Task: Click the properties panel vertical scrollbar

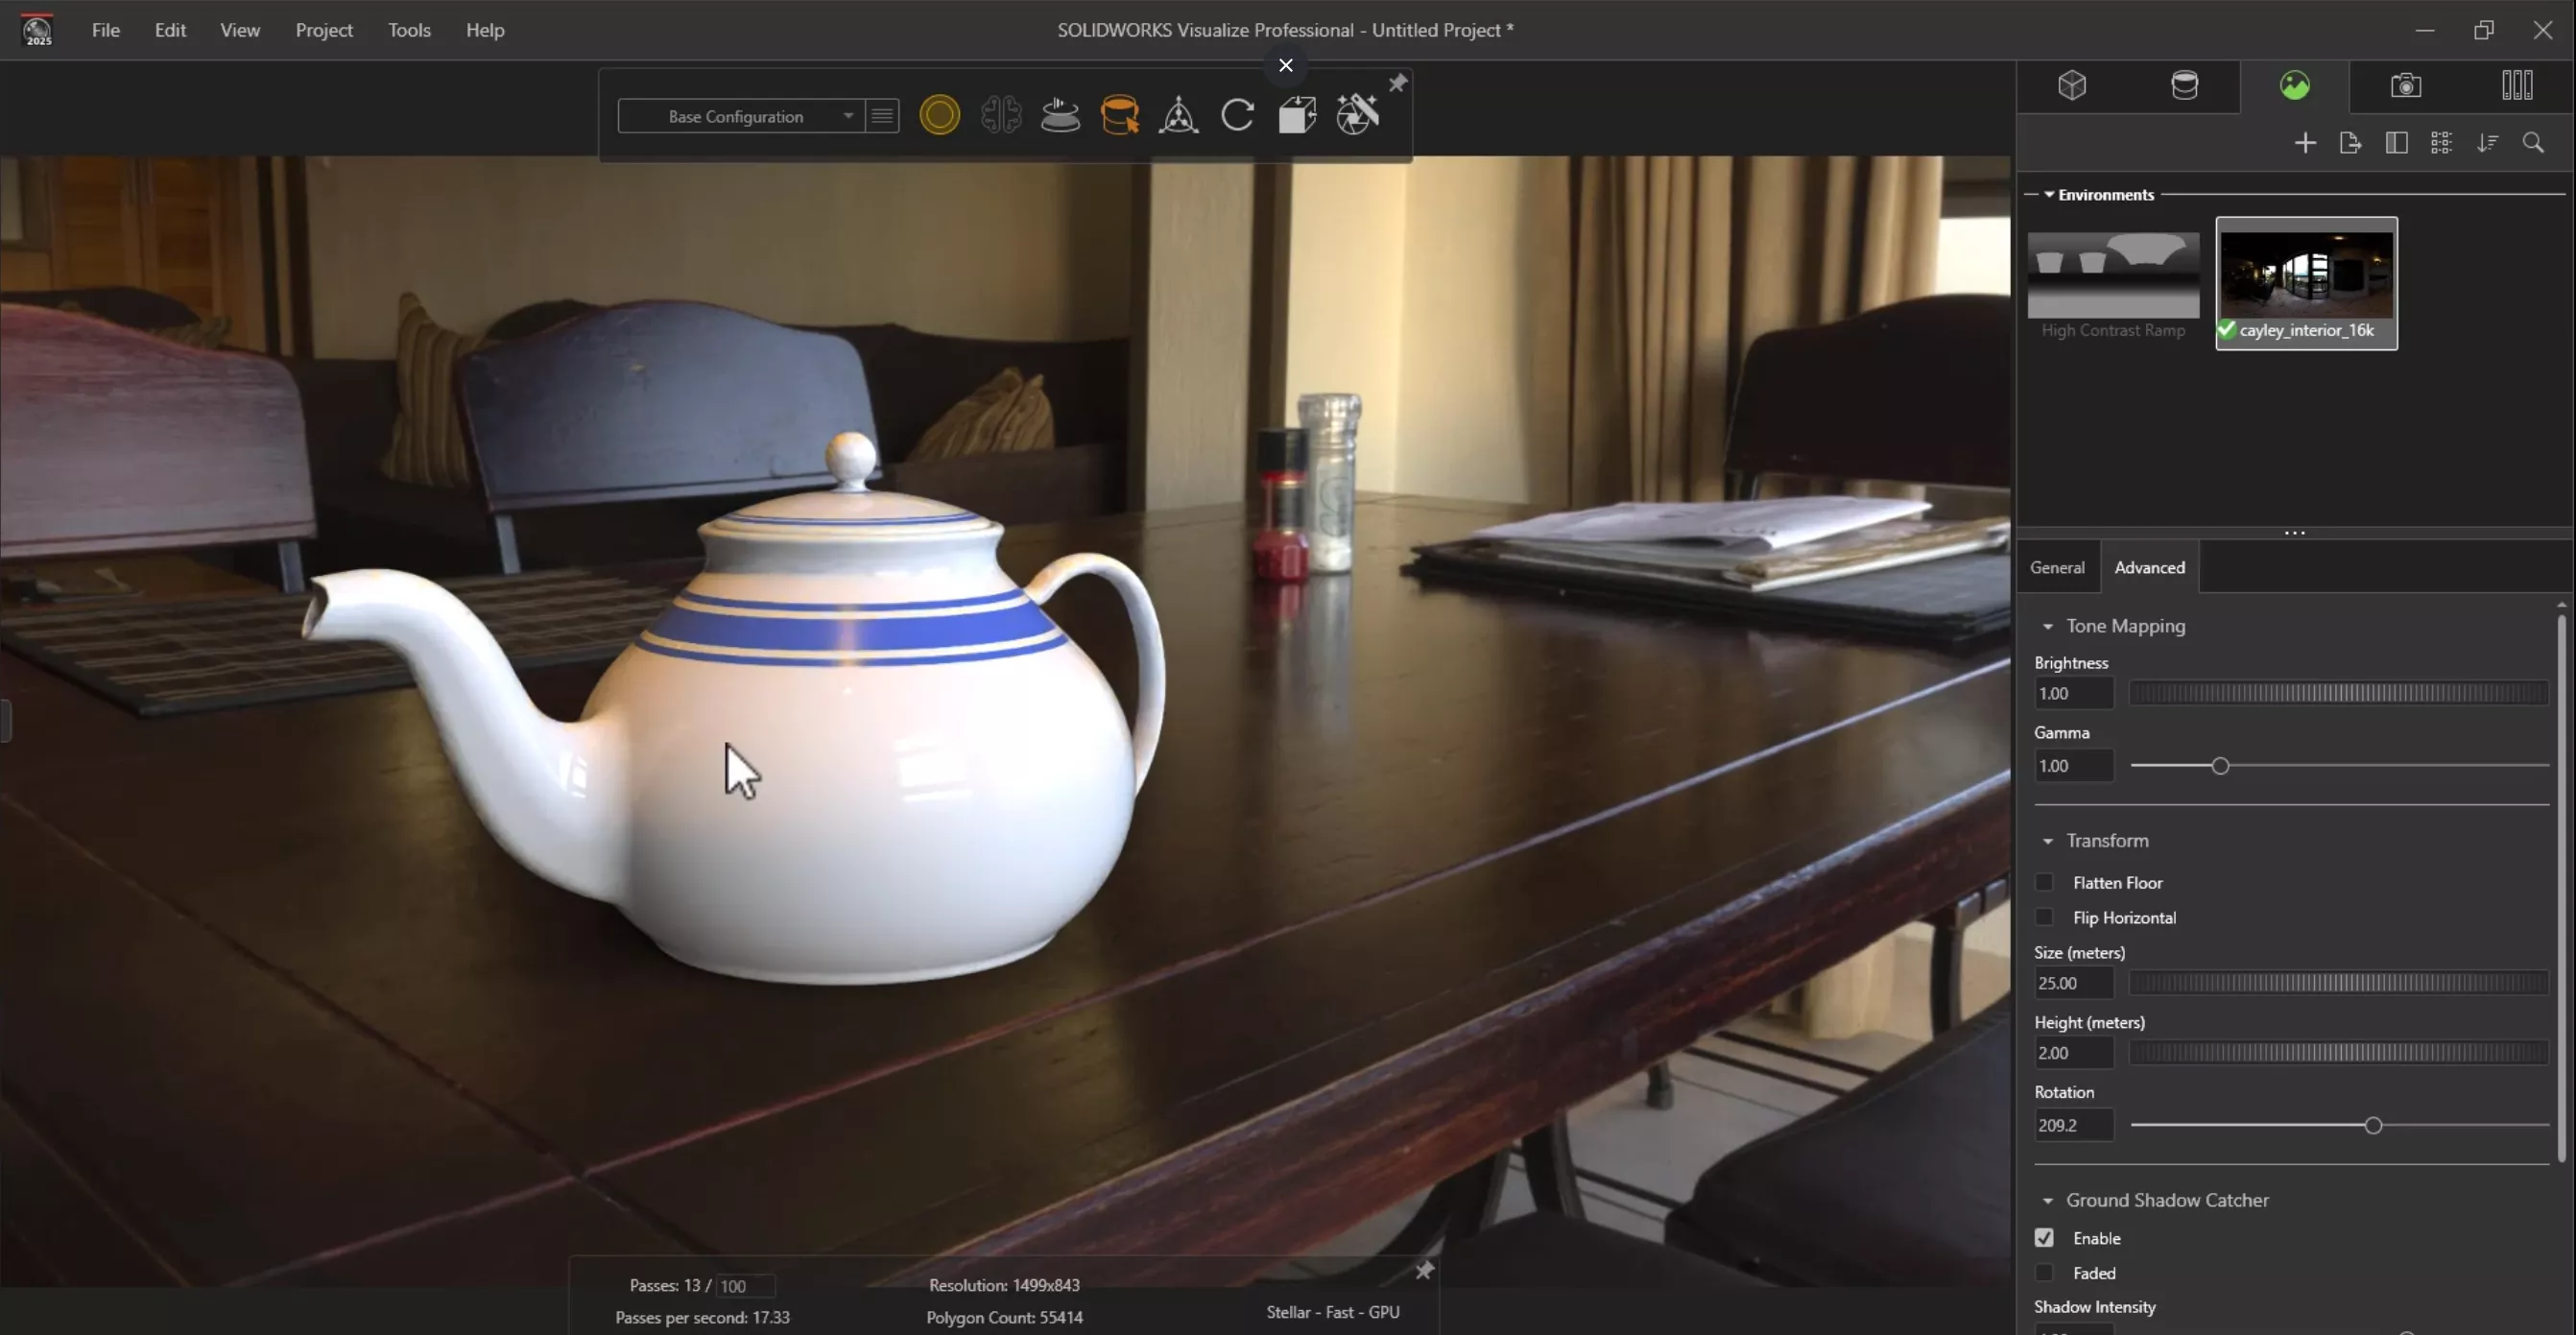Action: click(x=2561, y=888)
